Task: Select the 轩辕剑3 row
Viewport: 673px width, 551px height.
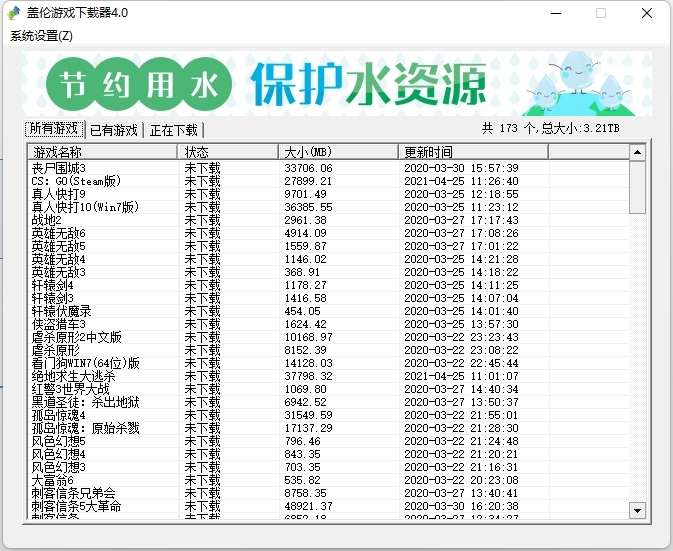Action: point(328,298)
